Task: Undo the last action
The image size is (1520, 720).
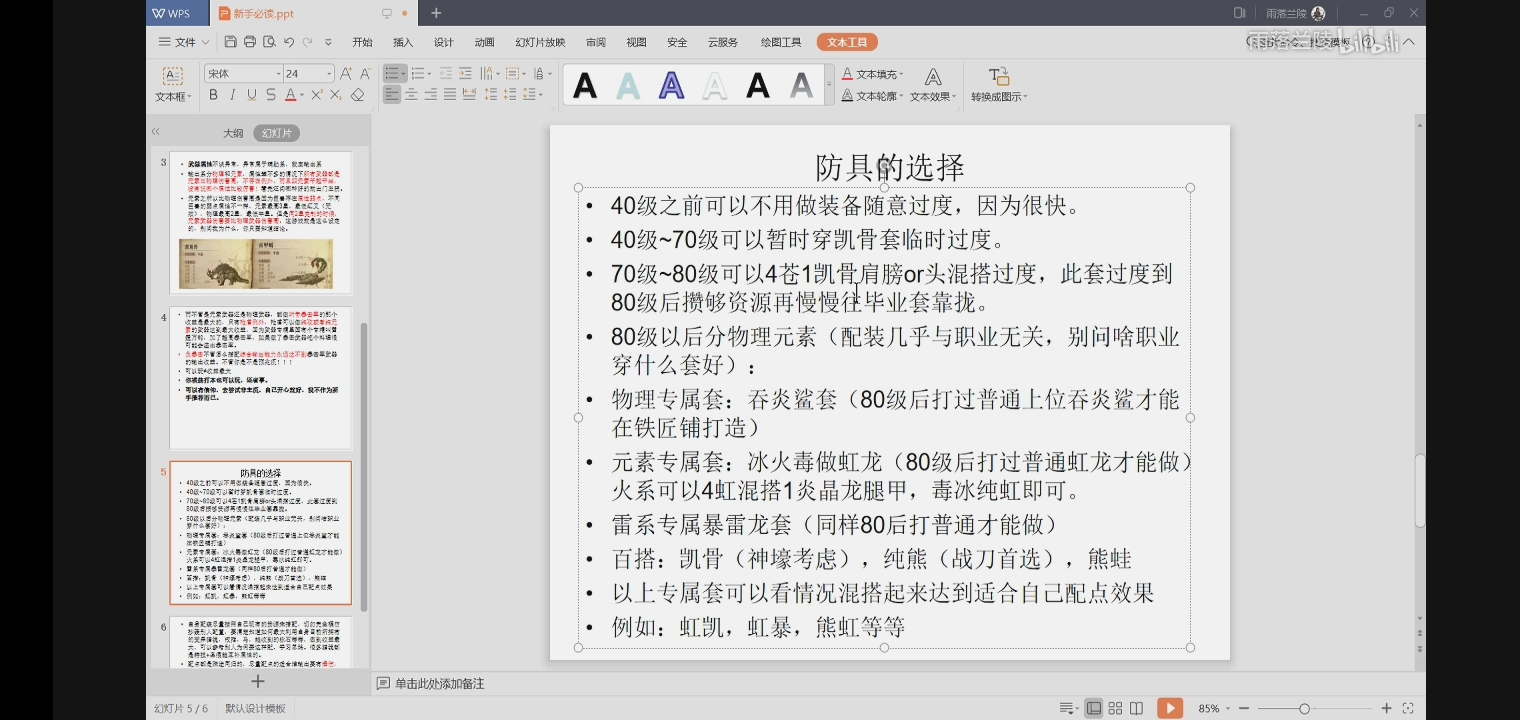Action: point(288,42)
